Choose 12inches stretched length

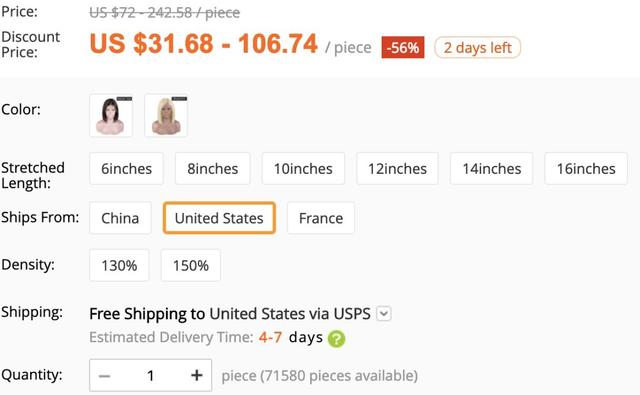tap(398, 169)
